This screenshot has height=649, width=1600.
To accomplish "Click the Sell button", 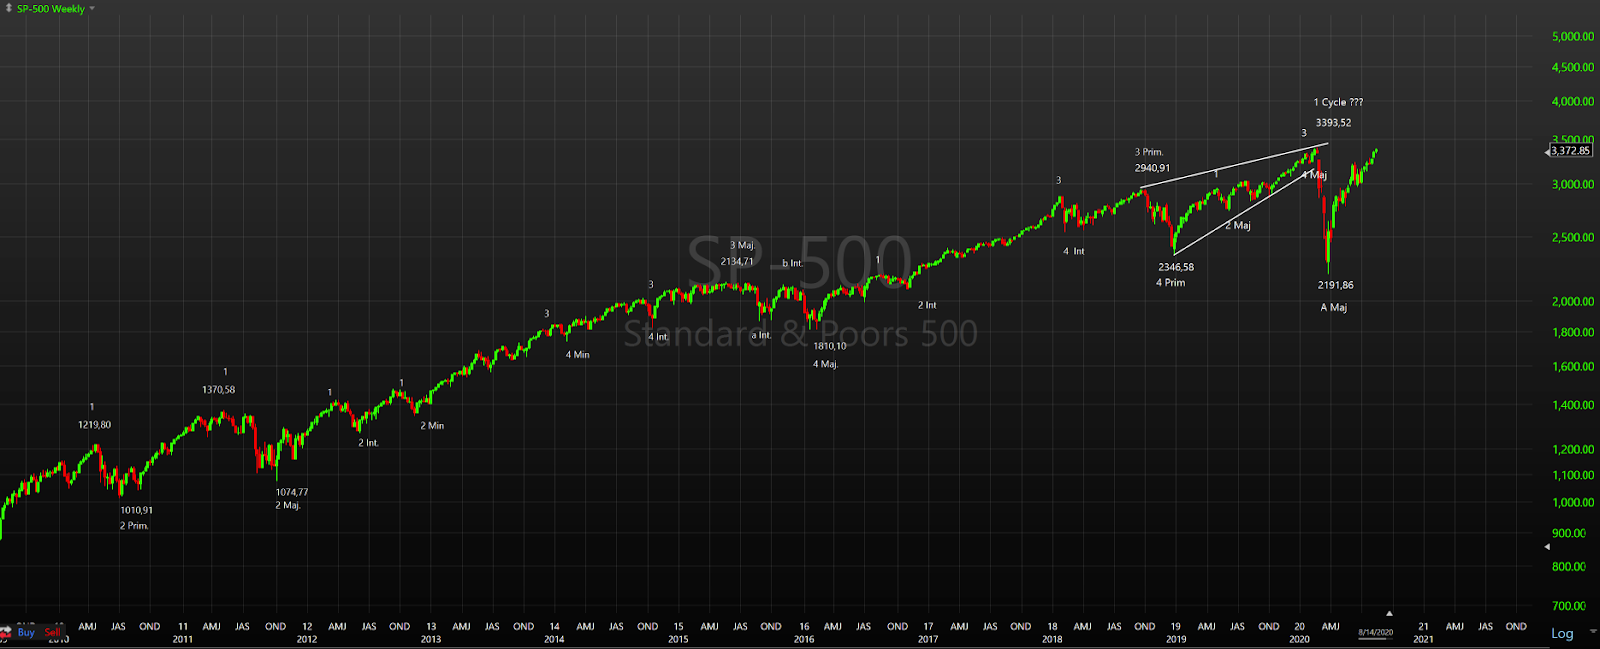I will (52, 632).
